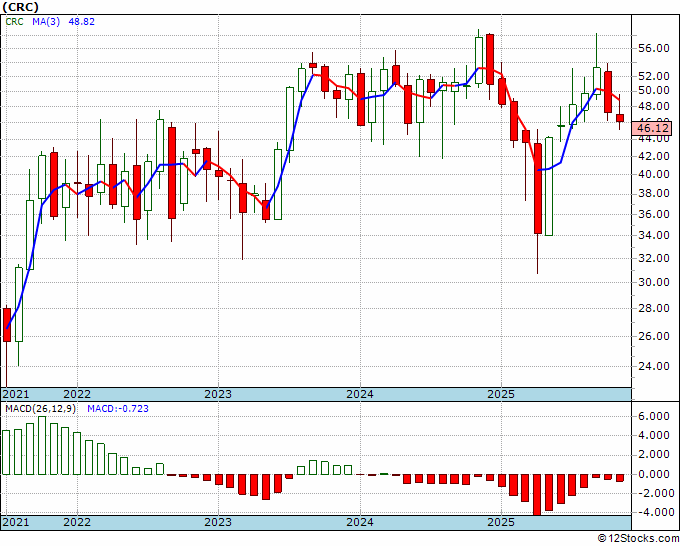Click 2022 on the price chart time axis
The width and height of the screenshot is (680, 546).
point(77,394)
